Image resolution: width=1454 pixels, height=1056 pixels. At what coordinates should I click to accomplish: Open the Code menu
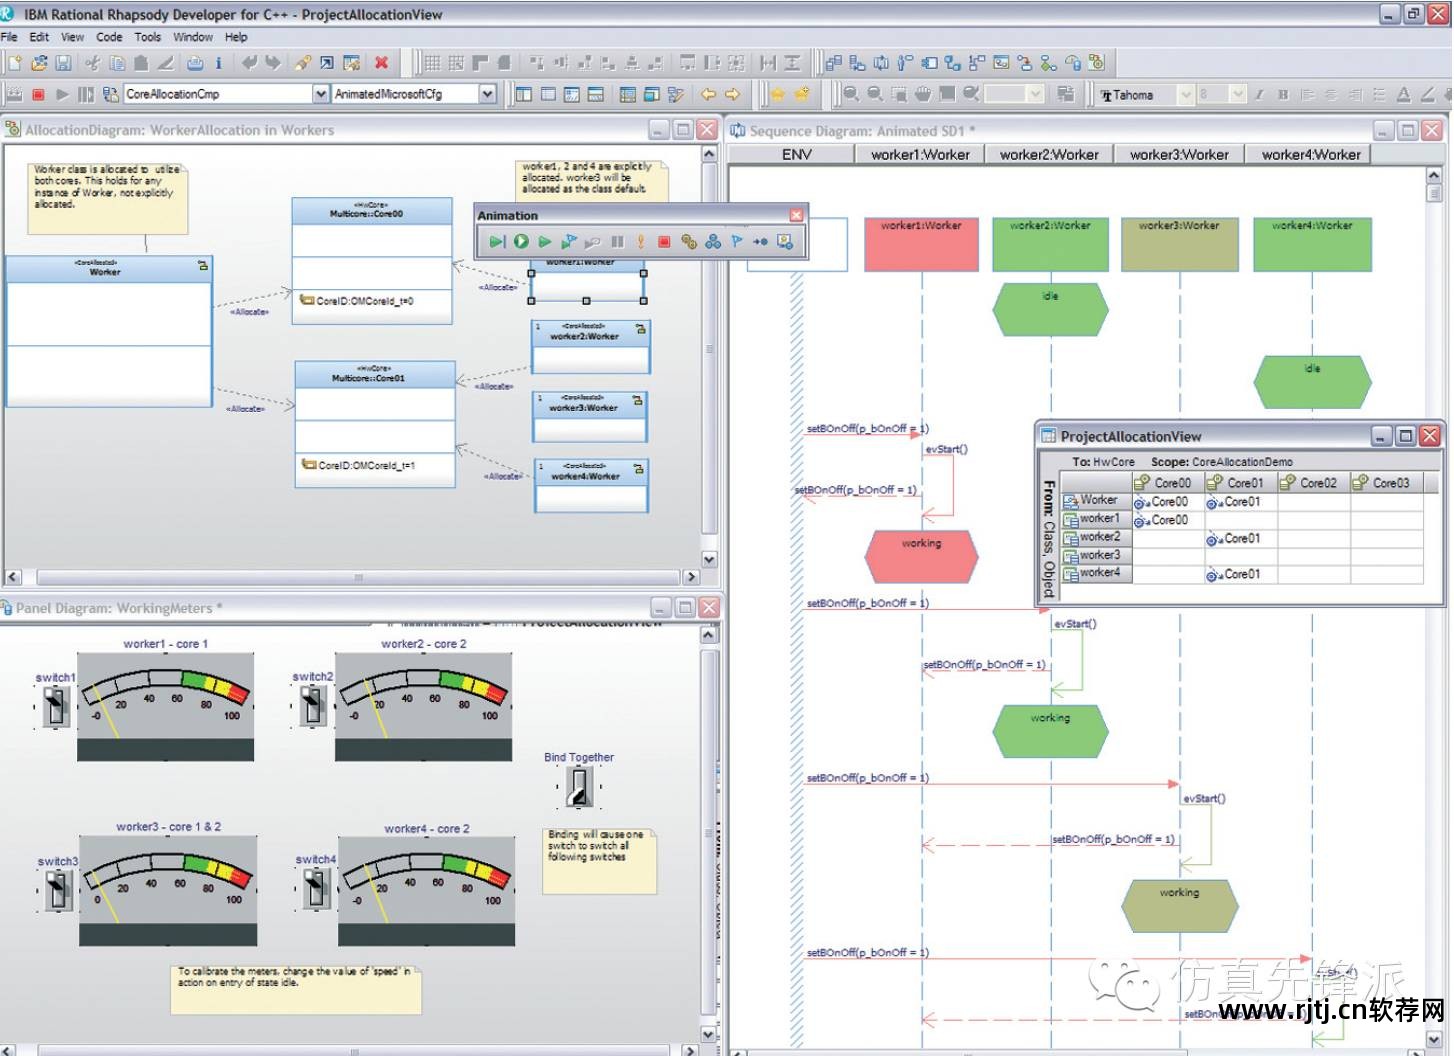[x=109, y=37]
